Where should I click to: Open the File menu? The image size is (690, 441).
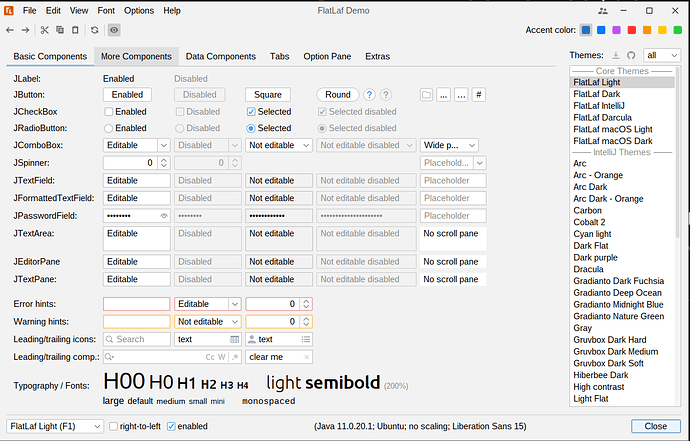29,11
